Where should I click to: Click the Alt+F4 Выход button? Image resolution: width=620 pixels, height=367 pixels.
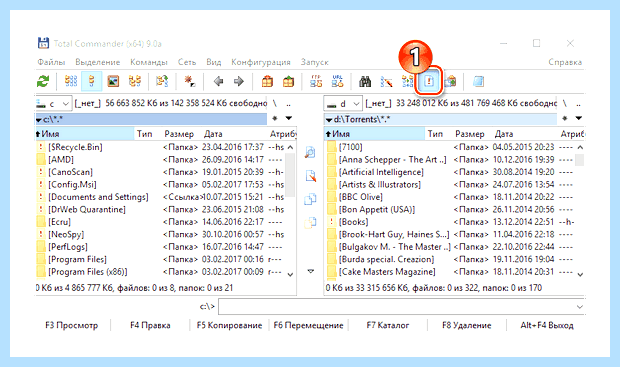547,325
